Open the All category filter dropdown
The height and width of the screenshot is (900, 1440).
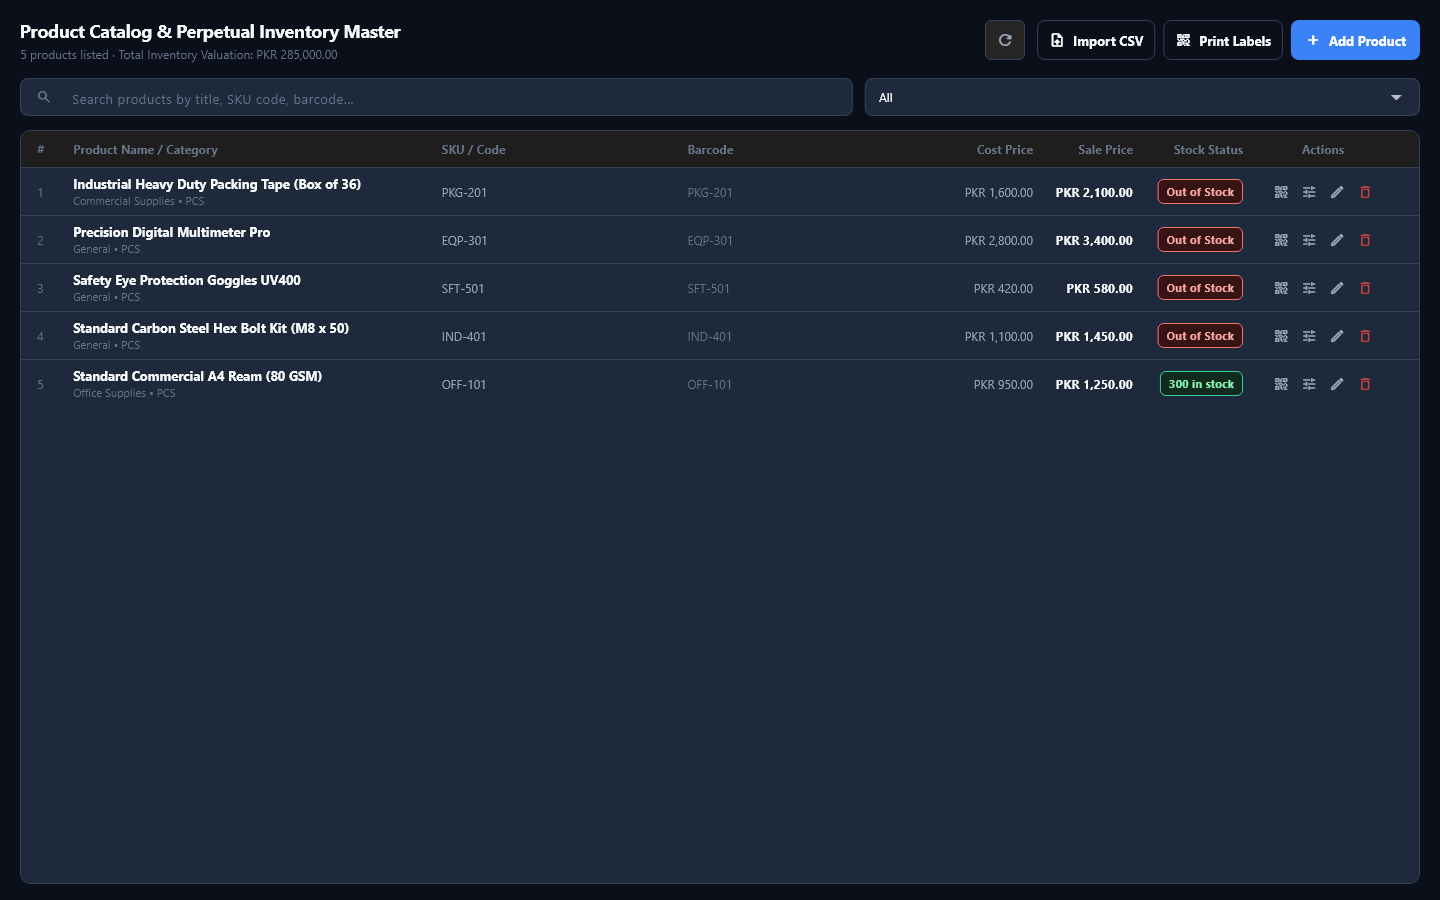(x=1142, y=98)
